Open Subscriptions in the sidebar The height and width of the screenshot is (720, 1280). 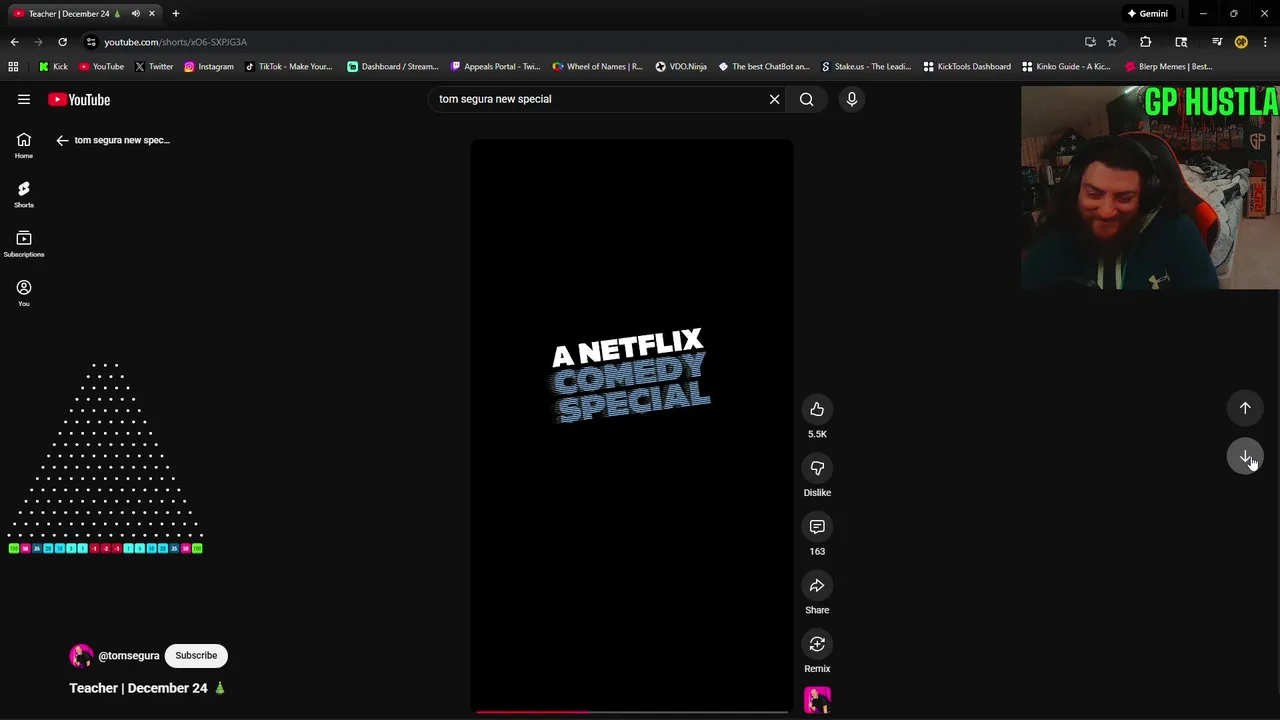(24, 243)
